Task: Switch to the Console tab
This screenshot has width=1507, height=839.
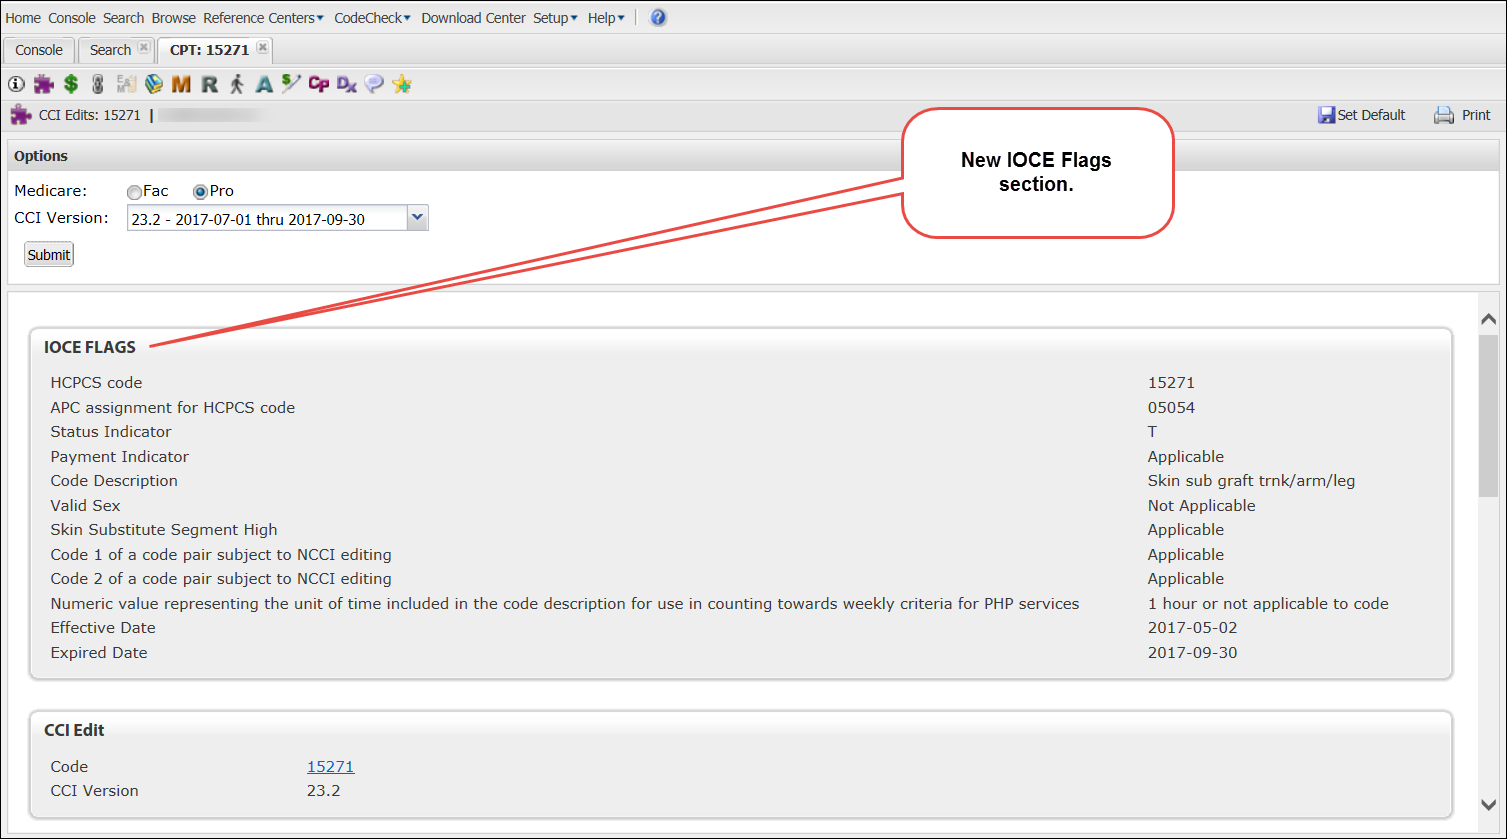Action: (39, 50)
